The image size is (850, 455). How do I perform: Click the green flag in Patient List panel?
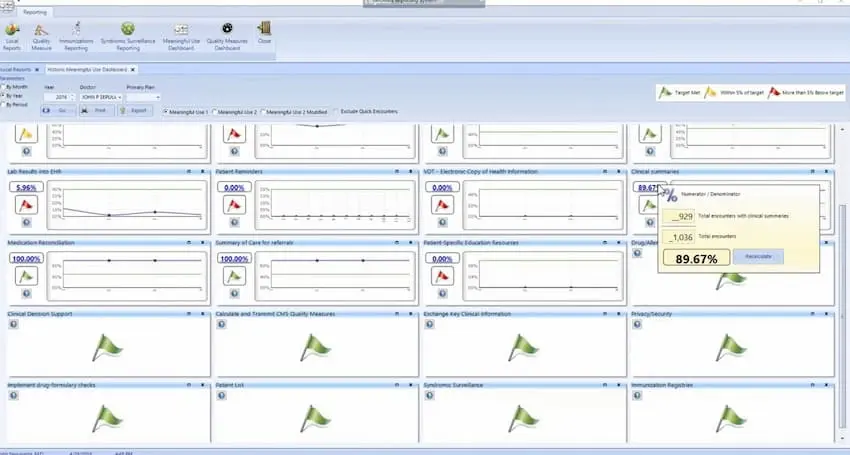(x=315, y=419)
